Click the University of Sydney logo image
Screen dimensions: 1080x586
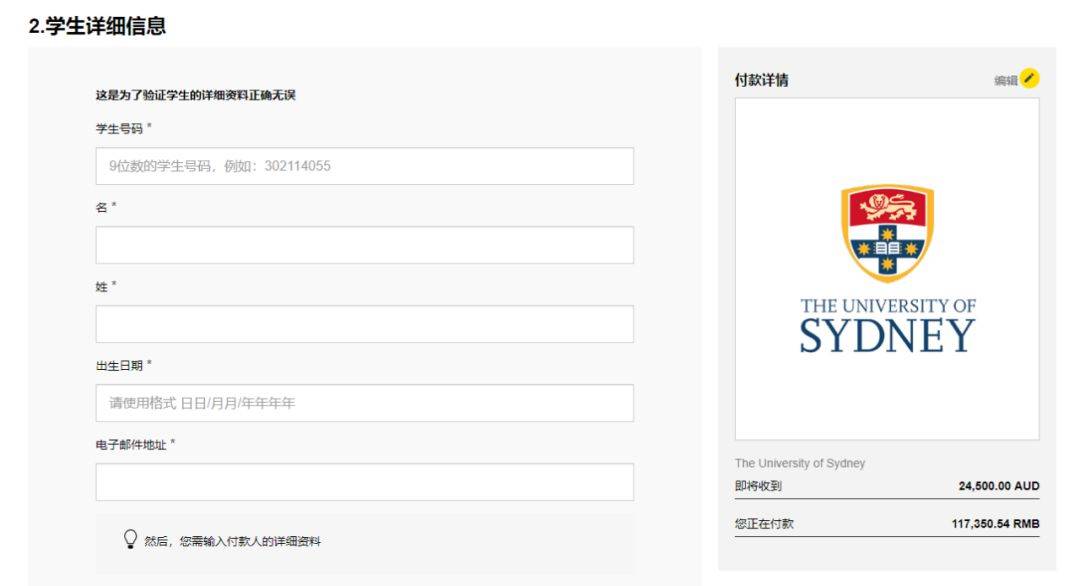pyautogui.click(x=887, y=269)
